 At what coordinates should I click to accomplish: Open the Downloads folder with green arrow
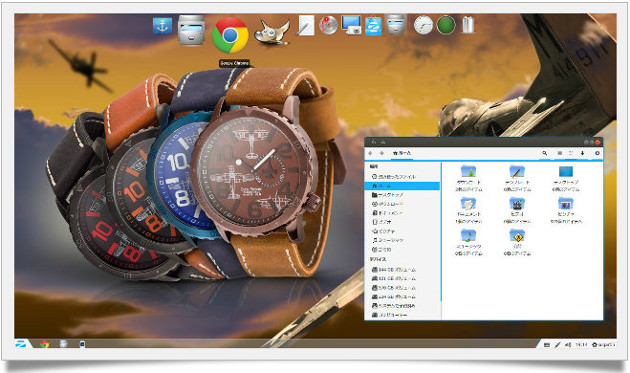[468, 178]
